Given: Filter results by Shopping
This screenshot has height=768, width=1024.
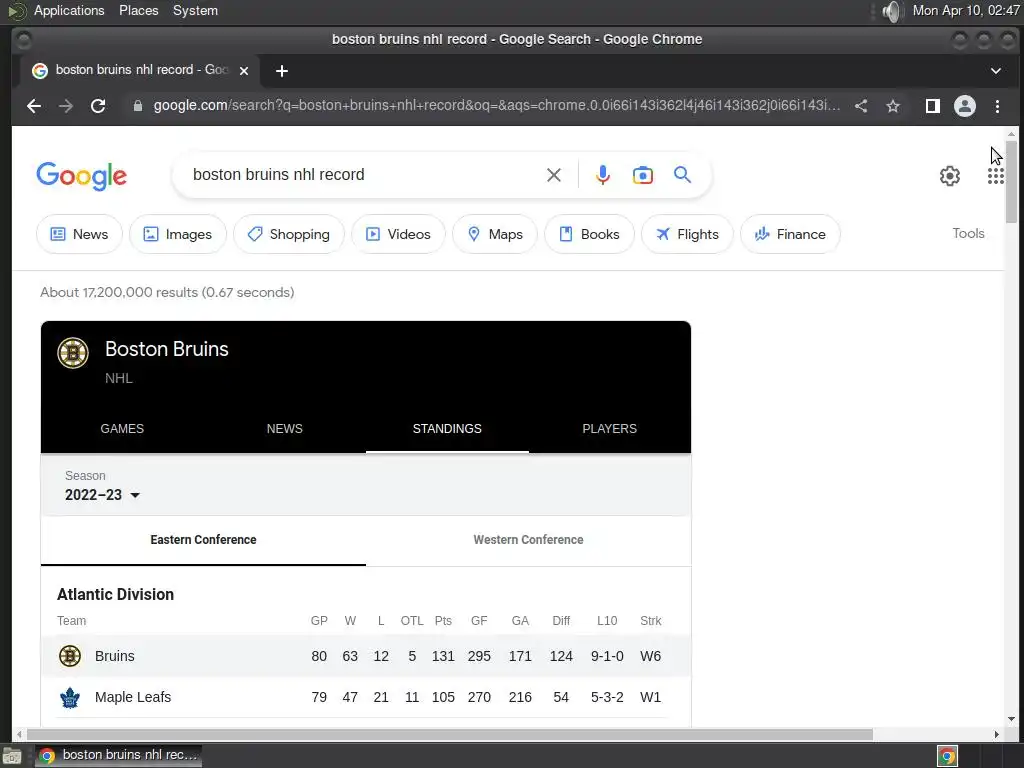Looking at the screenshot, I should [289, 234].
